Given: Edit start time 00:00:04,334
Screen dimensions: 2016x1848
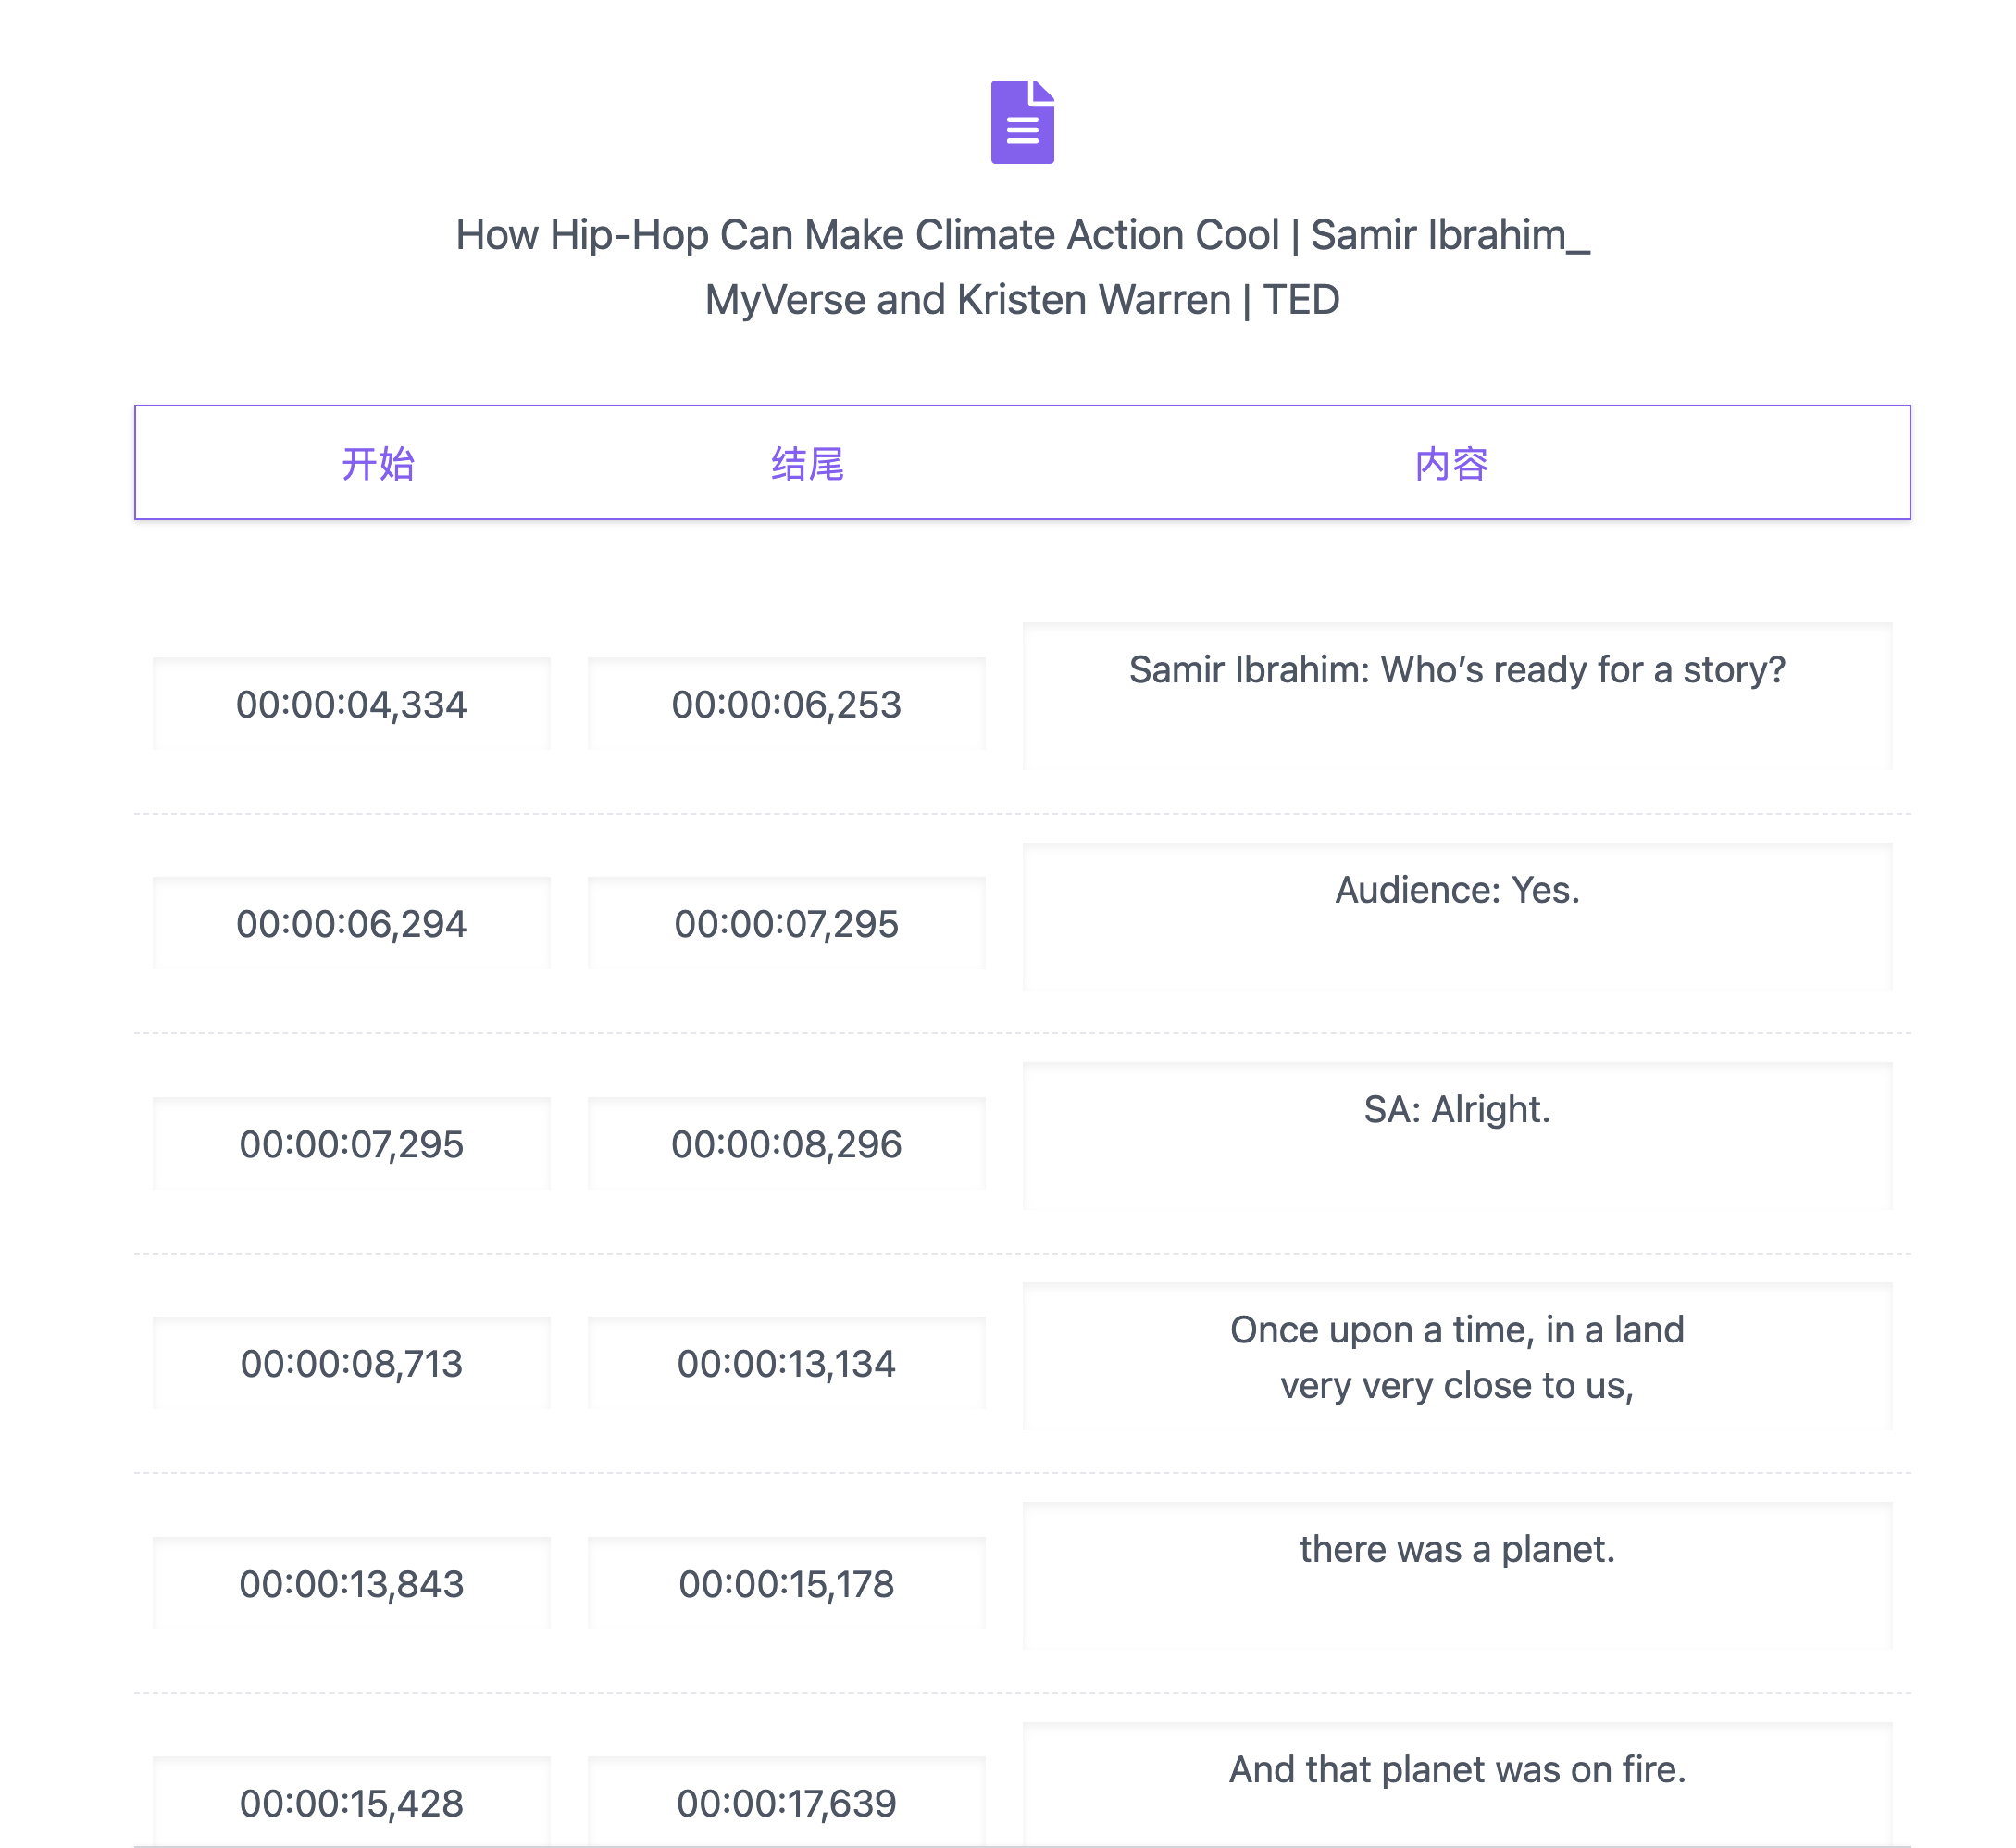Looking at the screenshot, I should [x=351, y=704].
